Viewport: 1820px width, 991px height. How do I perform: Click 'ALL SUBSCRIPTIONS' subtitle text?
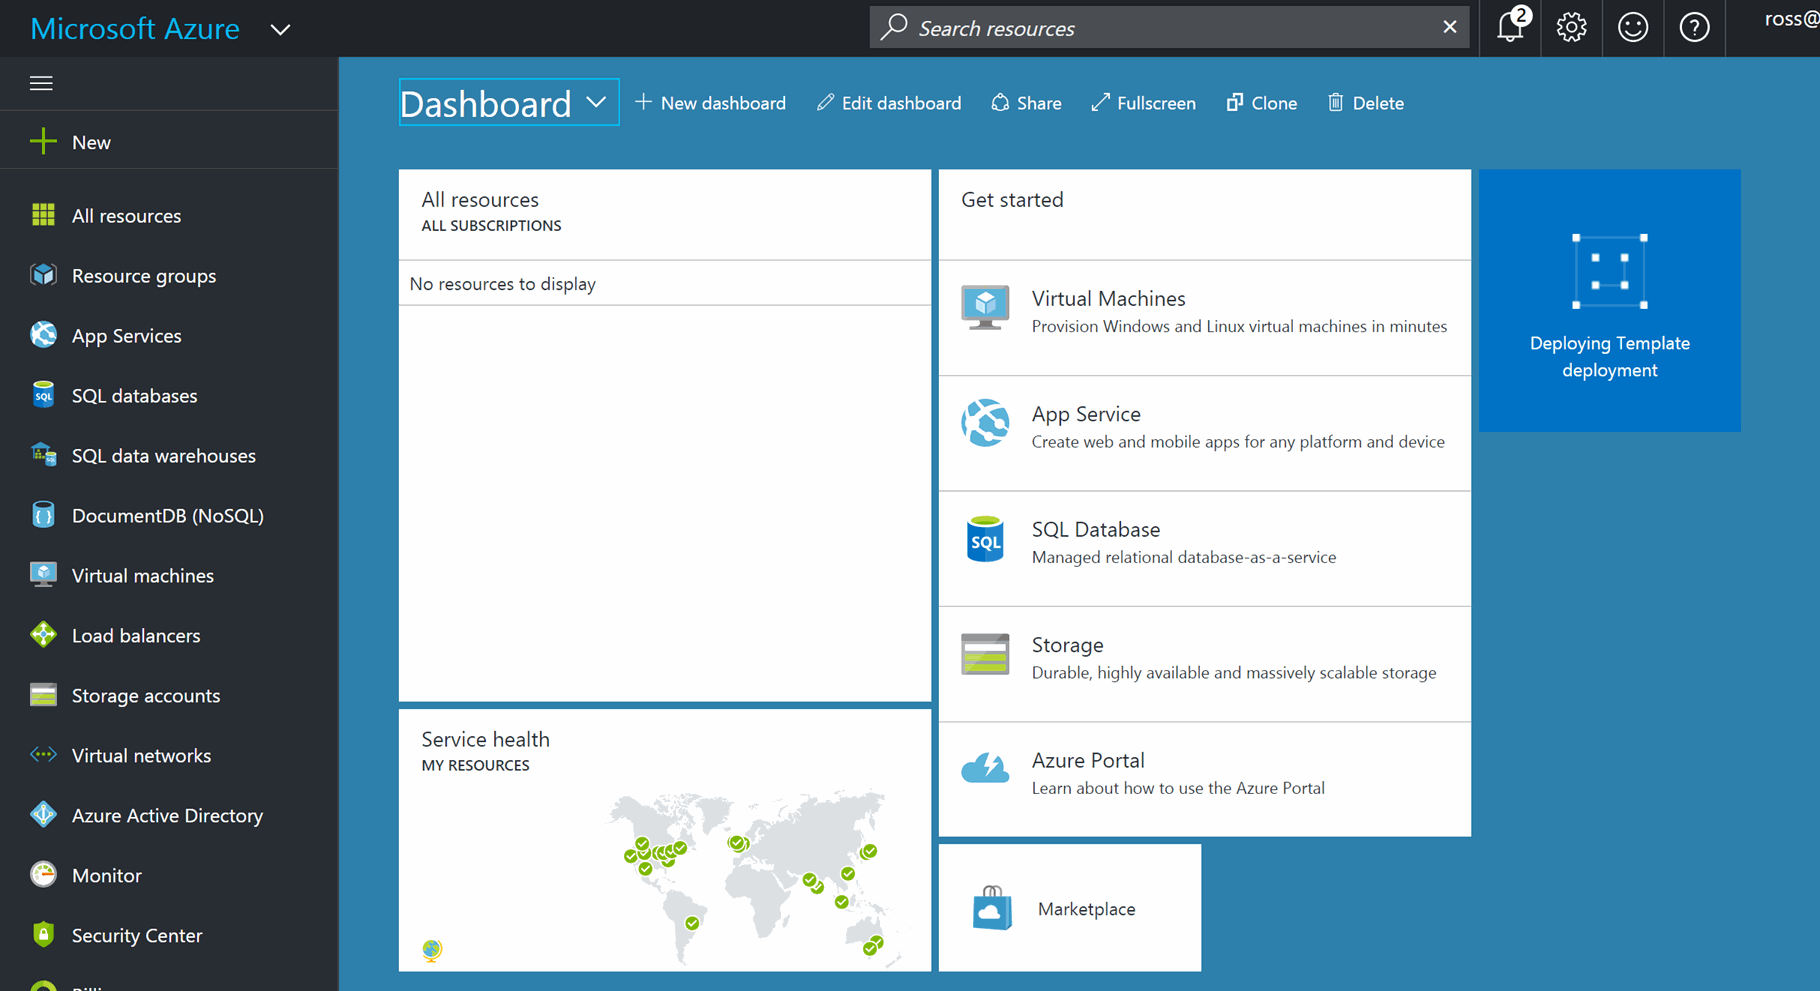(x=491, y=226)
